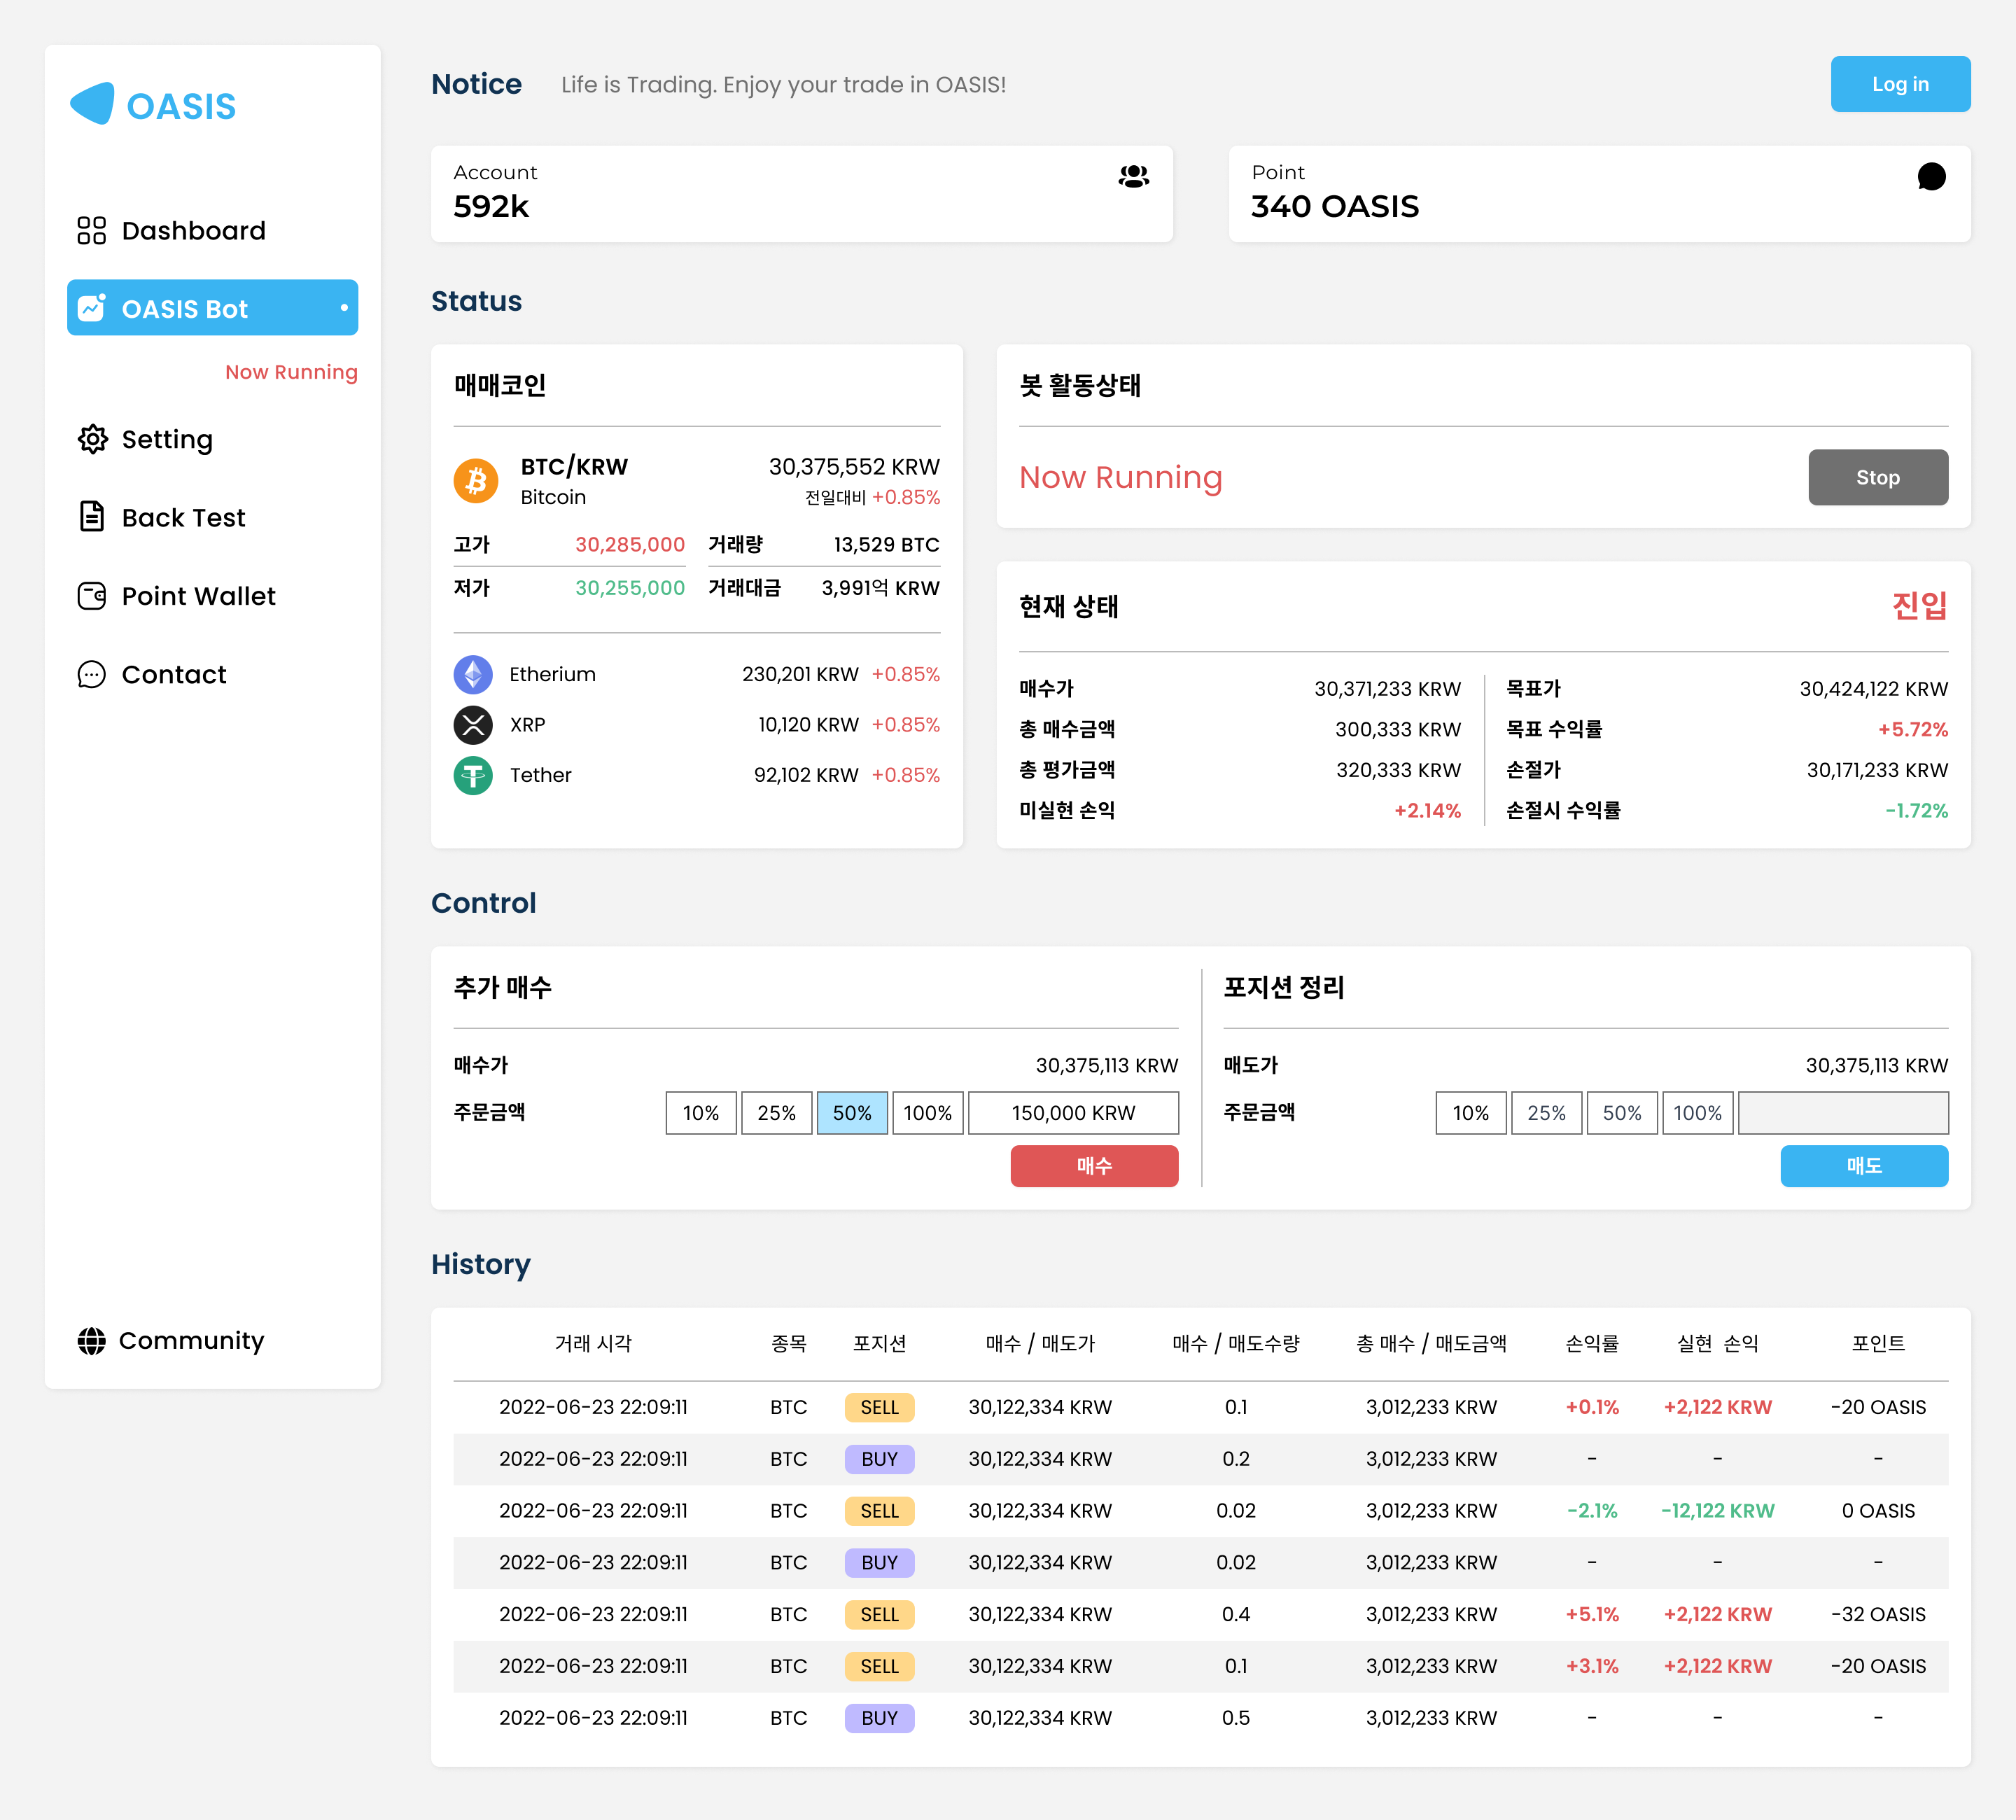Click the 150,000 KRW buy amount field
2016x1820 pixels.
[x=1074, y=1113]
